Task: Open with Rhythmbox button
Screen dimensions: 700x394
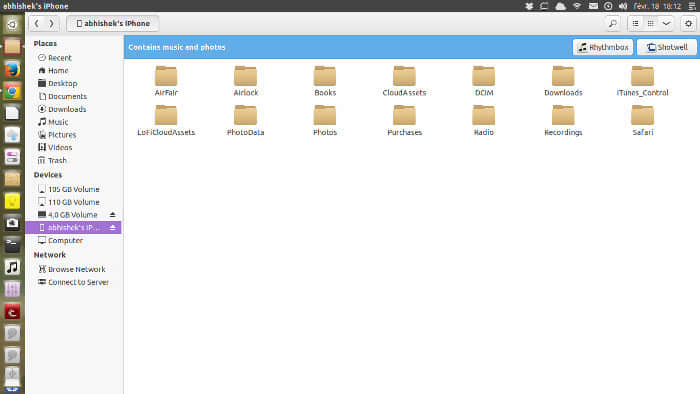Action: pos(603,47)
